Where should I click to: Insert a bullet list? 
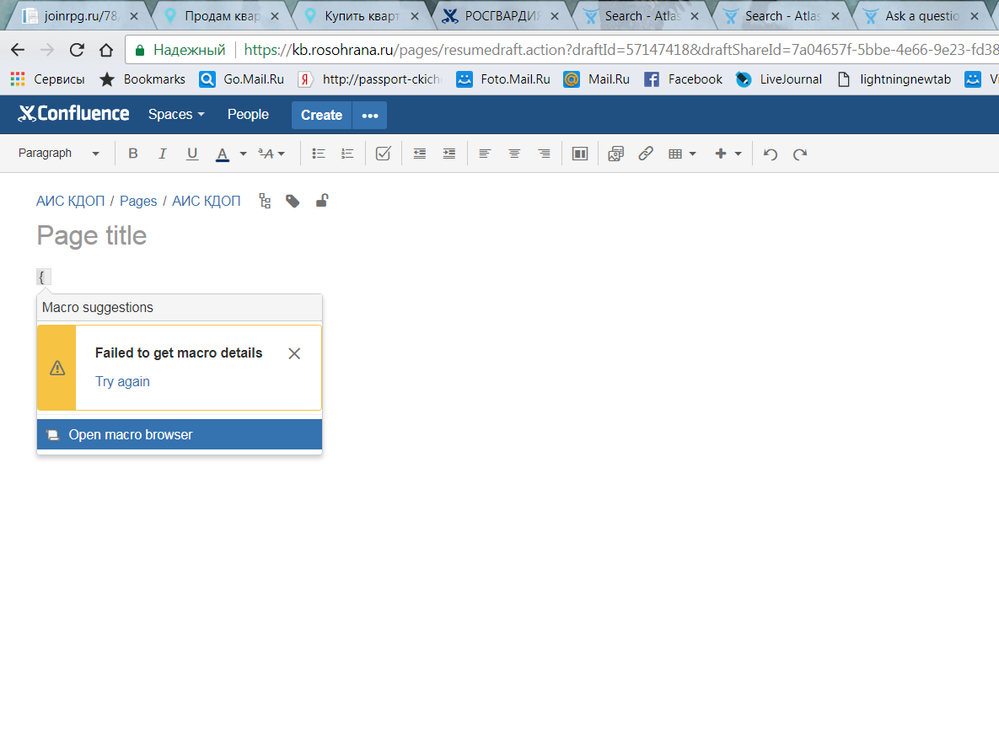(x=319, y=154)
